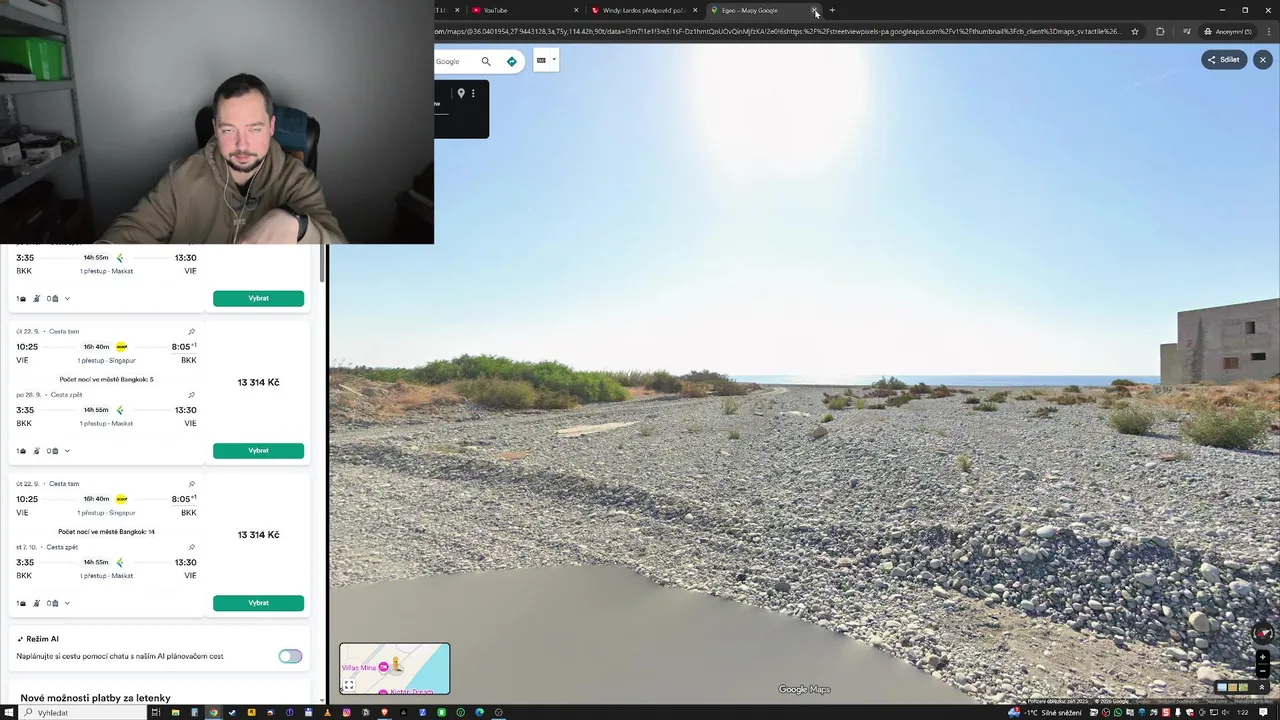Expand baggage details for the 14-night trip
Screen dimensions: 1280x720
[67, 603]
